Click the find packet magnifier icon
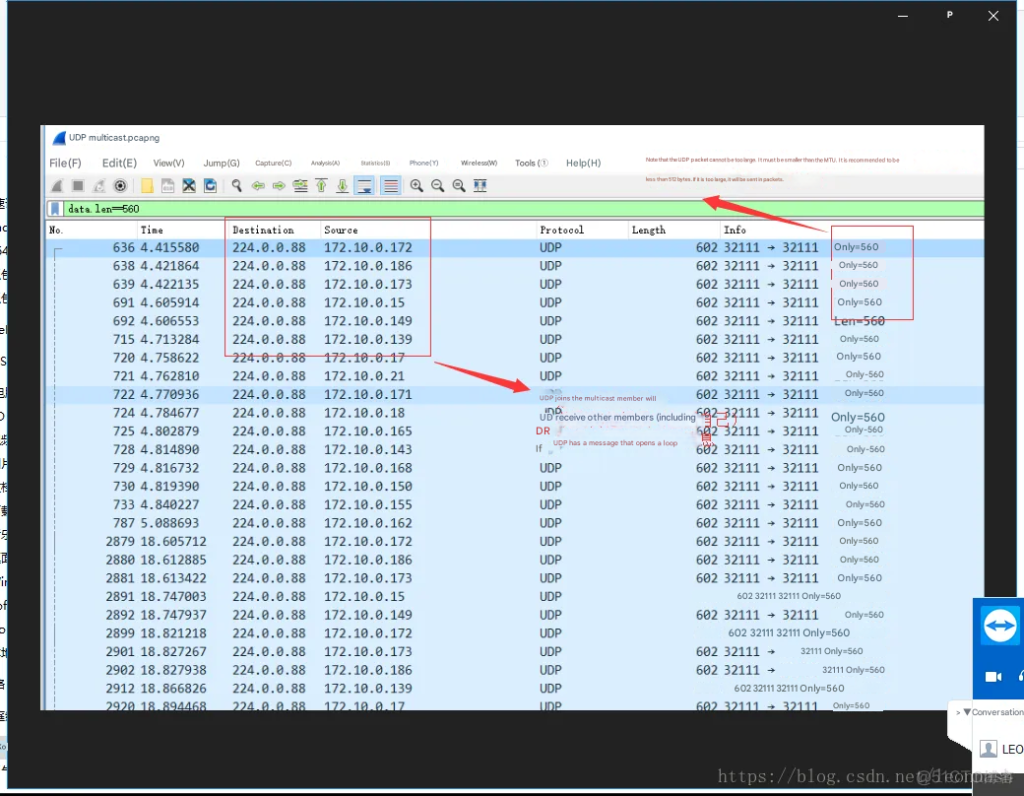 (237, 186)
